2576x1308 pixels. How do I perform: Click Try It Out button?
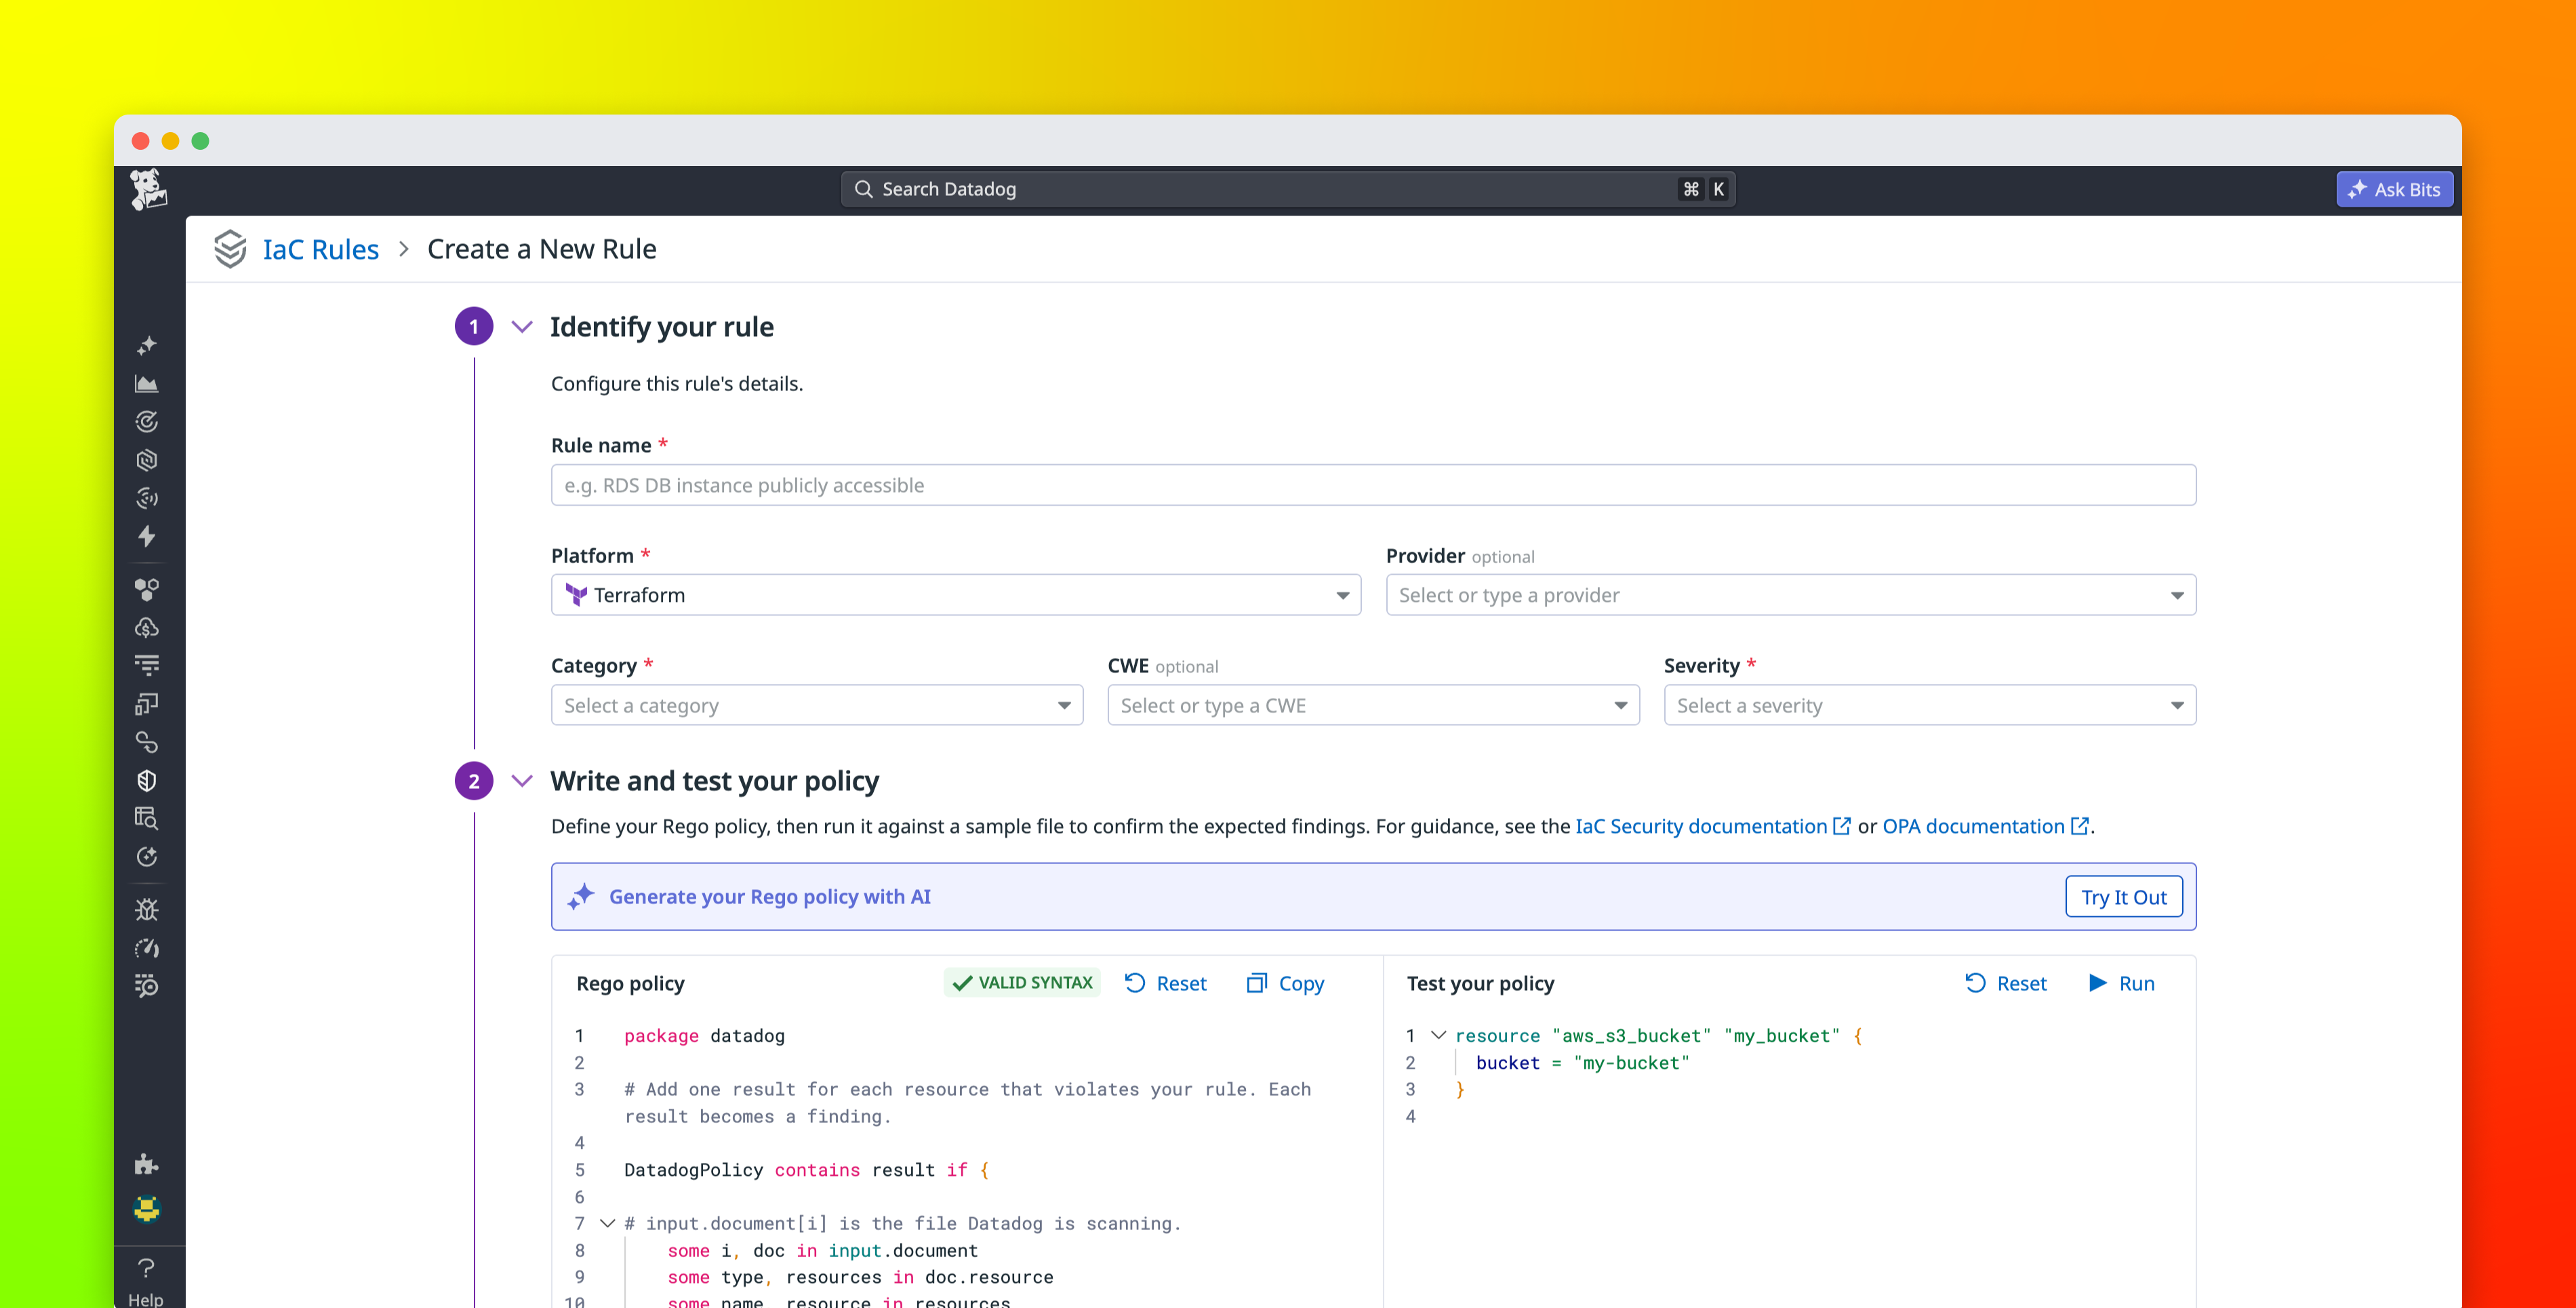[x=2123, y=897]
